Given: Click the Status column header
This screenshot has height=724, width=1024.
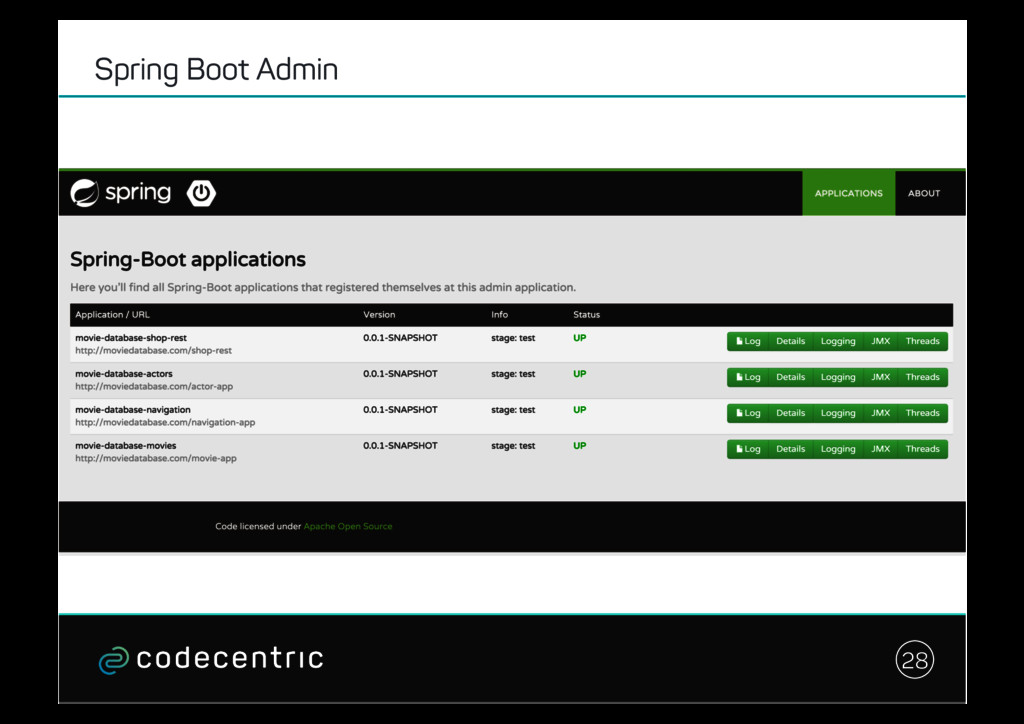Looking at the screenshot, I should (586, 315).
